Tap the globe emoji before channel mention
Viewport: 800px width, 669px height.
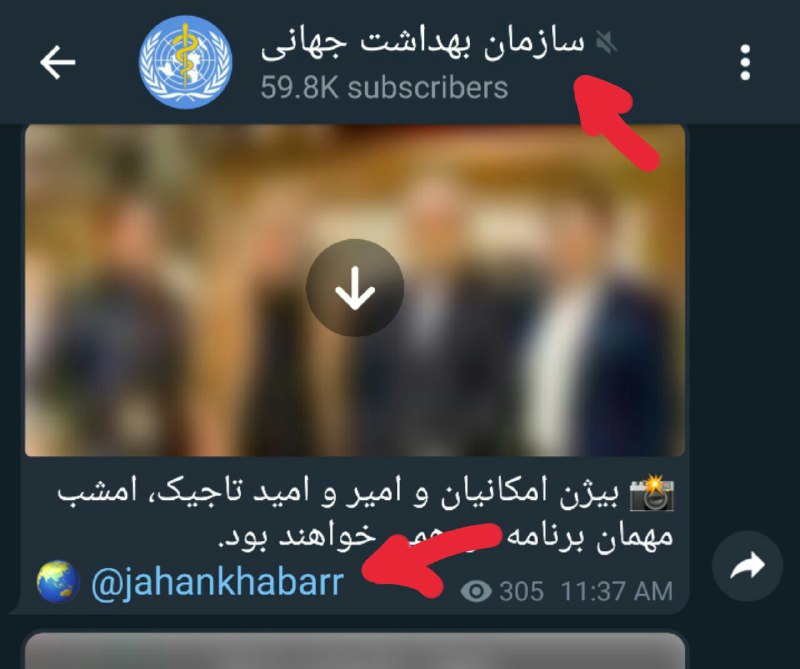pos(58,582)
